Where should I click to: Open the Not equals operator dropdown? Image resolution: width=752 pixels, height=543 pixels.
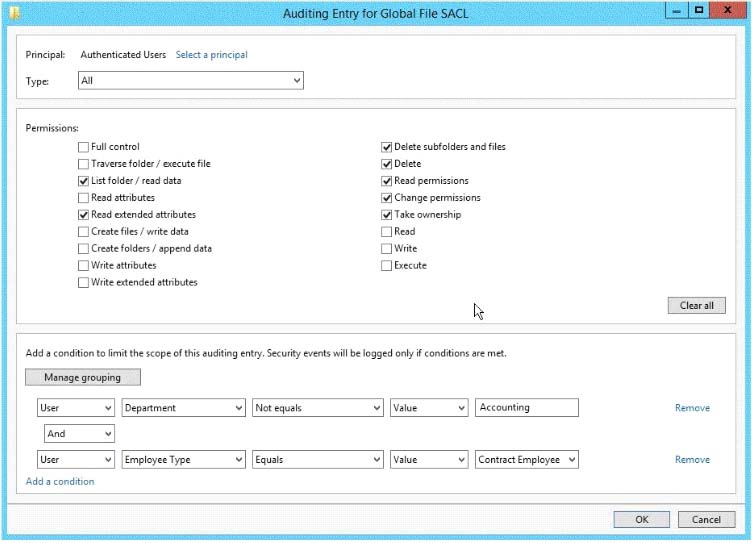(317, 408)
